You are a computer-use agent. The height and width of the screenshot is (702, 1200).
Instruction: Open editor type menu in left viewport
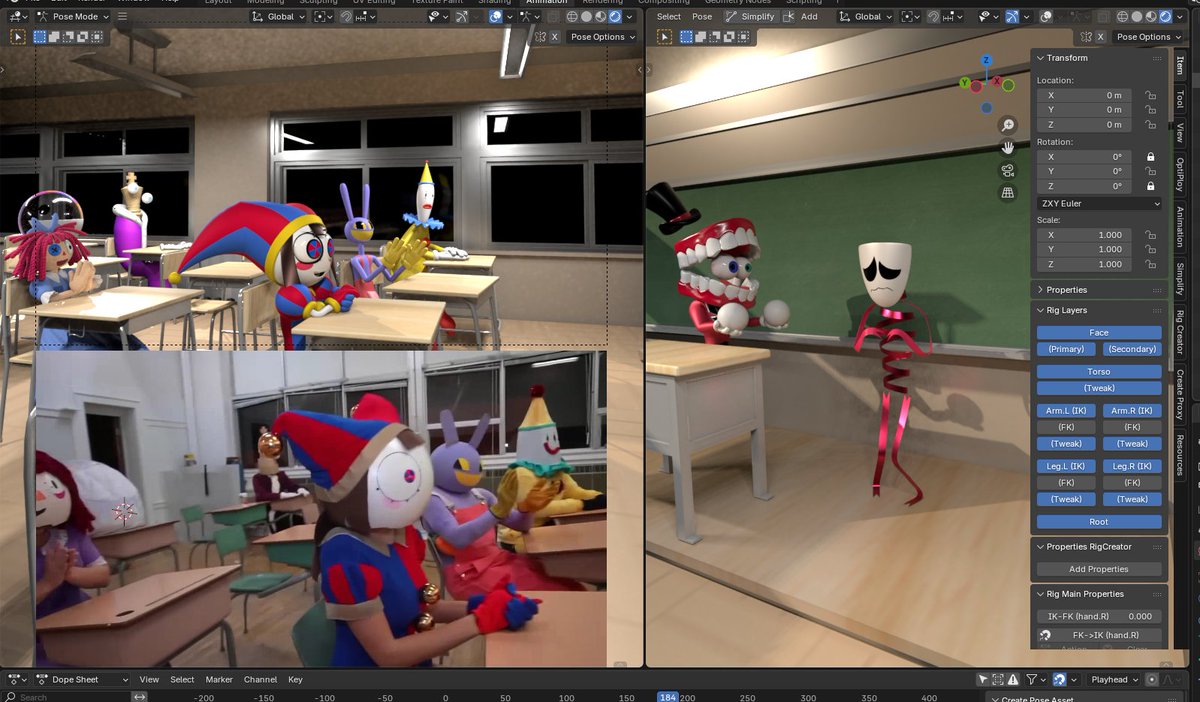pyautogui.click(x=16, y=16)
